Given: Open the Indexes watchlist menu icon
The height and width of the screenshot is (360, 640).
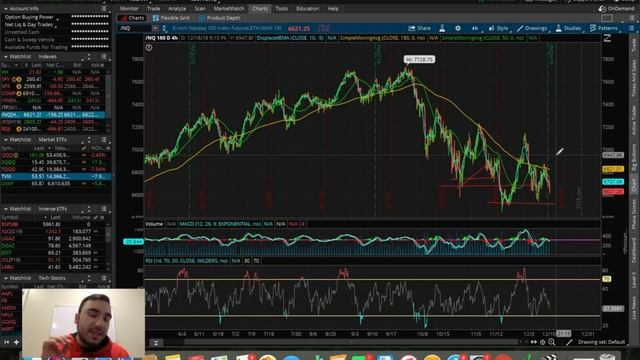Looking at the screenshot, I should tap(104, 57).
